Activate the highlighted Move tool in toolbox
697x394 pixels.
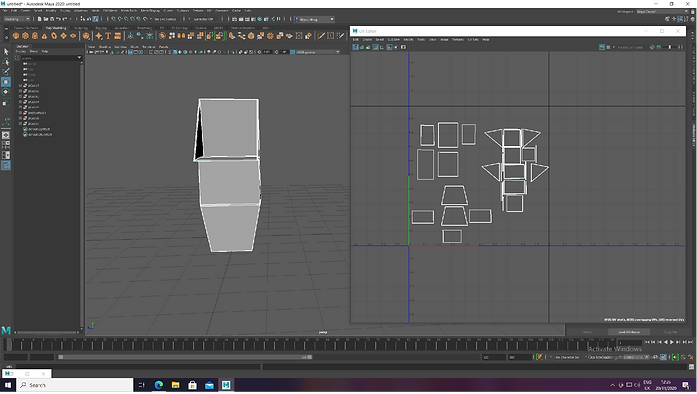(6, 82)
